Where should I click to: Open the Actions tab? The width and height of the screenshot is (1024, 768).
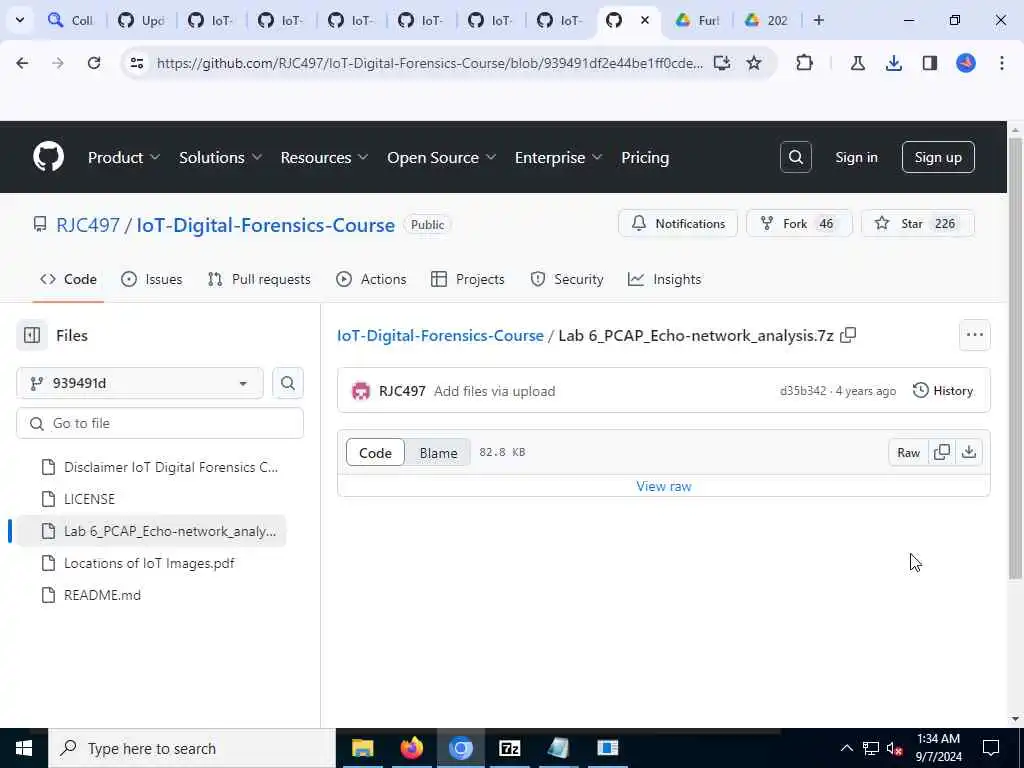coord(371,280)
